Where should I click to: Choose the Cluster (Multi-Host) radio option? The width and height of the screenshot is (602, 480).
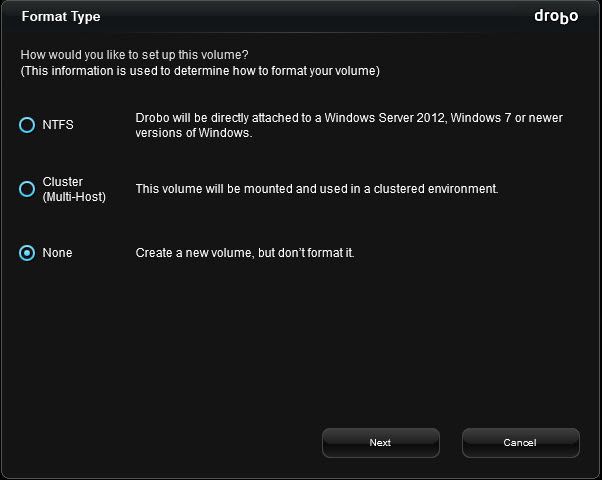pos(27,189)
